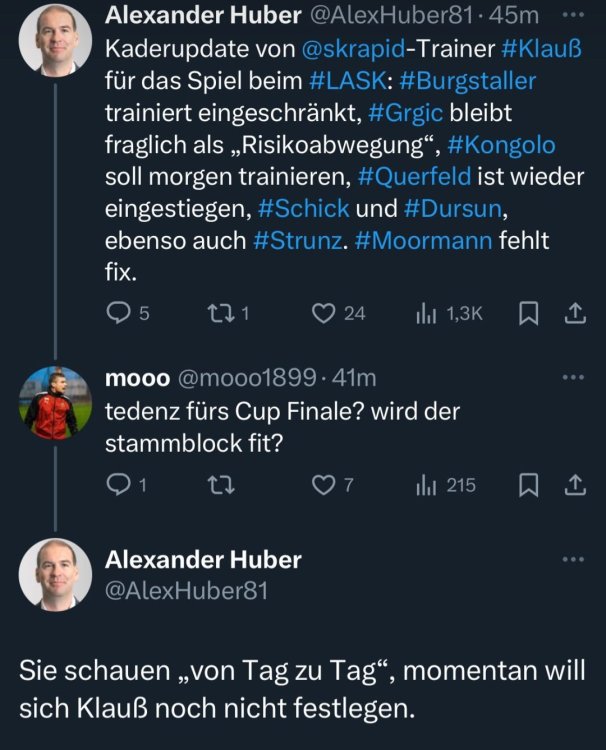Reply to Alexander Huber's Kaderupdate tweet
Image resolution: width=606 pixels, height=750 pixels.
[118, 313]
